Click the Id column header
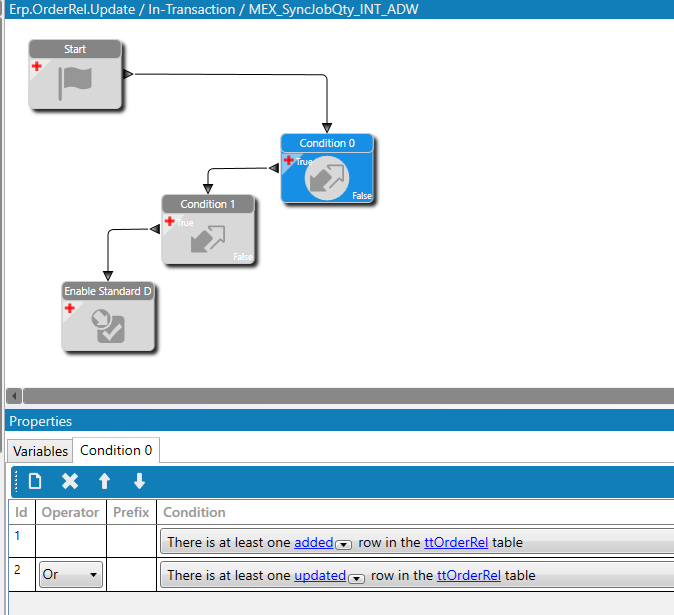Viewport: 674px width, 615px height. 21,512
